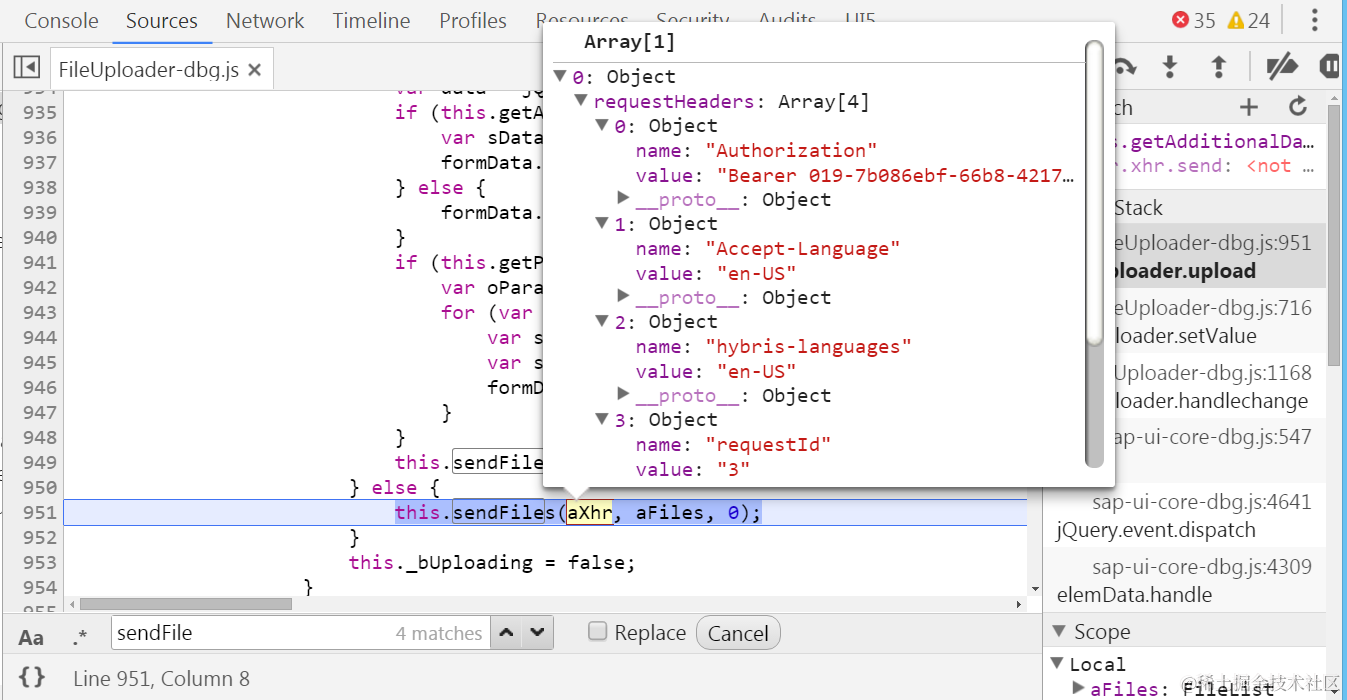Click the highlighted aXhr variable
Screen dimensions: 1347x700
click(x=589, y=512)
